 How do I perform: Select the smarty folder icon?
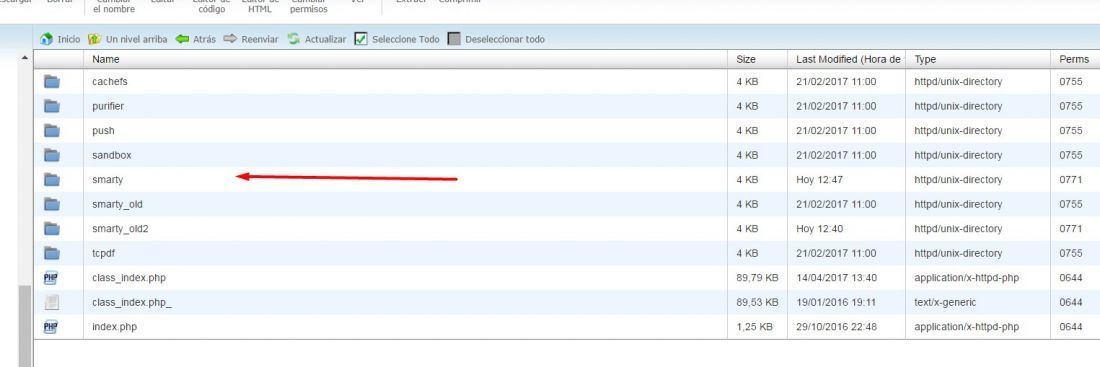click(x=52, y=180)
